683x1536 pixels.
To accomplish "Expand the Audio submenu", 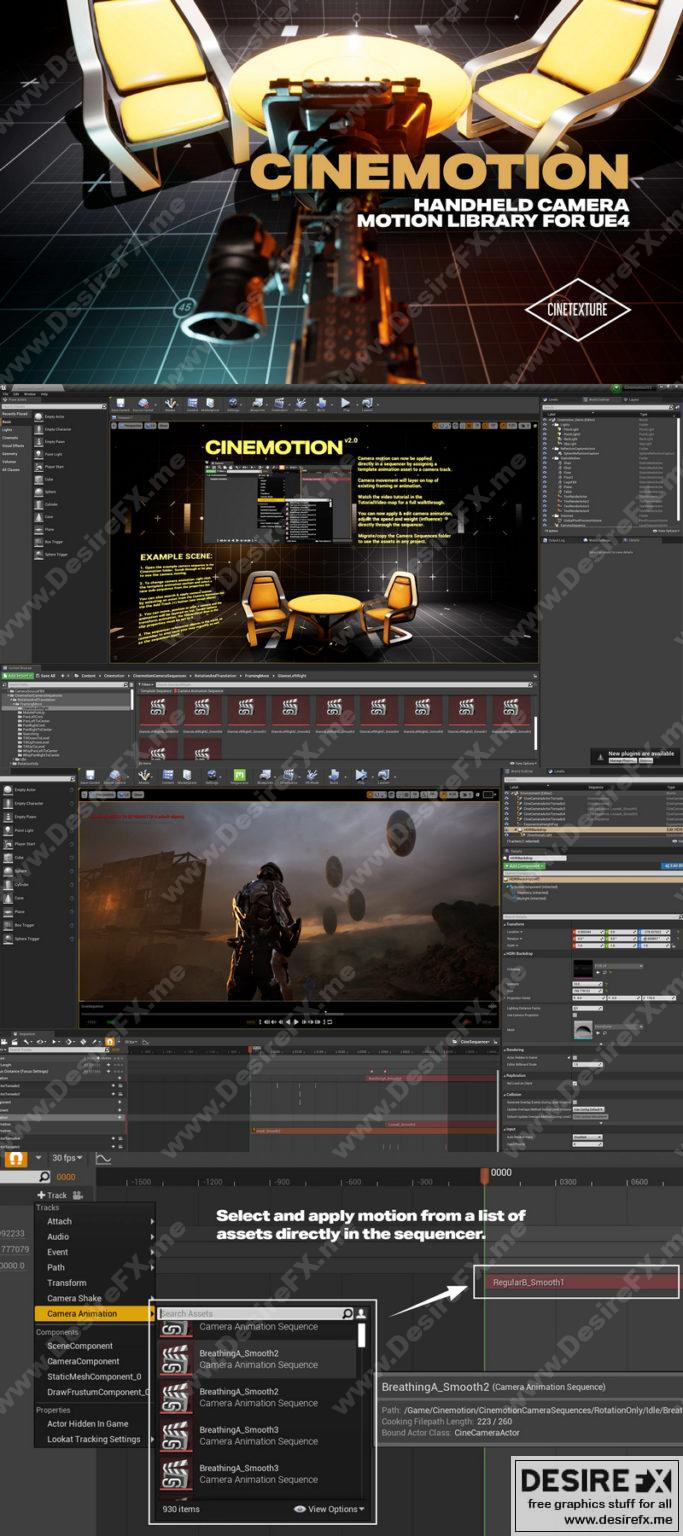I will pos(96,1237).
